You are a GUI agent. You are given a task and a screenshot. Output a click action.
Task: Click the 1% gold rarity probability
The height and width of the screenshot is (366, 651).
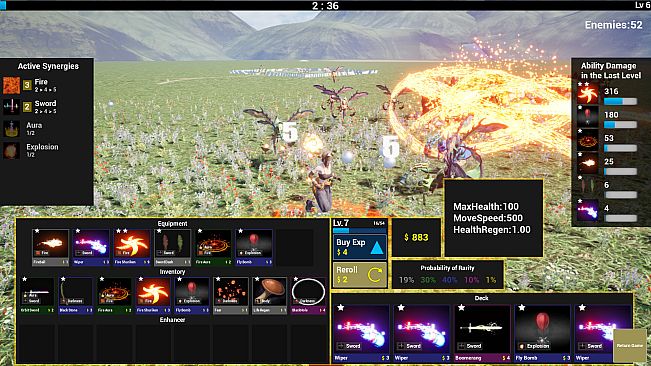(x=491, y=280)
